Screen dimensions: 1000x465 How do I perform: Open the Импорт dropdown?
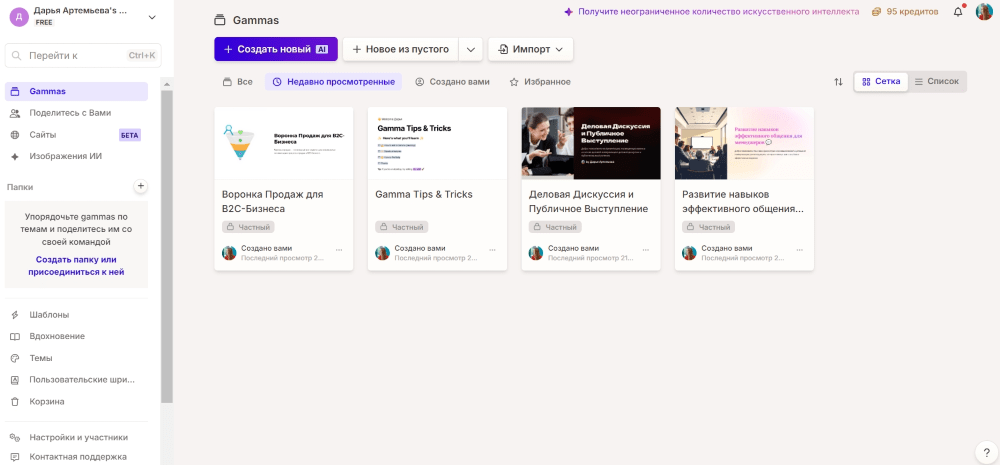tap(531, 49)
